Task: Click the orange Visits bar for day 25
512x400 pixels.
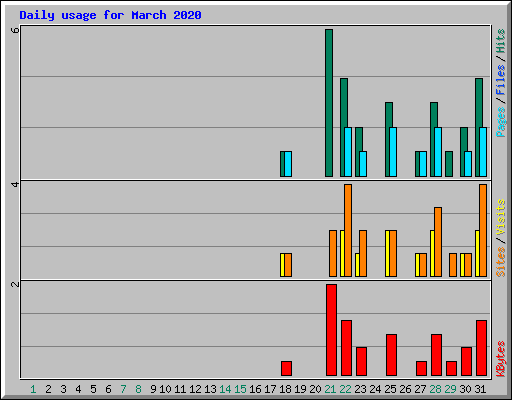Action: [393, 253]
